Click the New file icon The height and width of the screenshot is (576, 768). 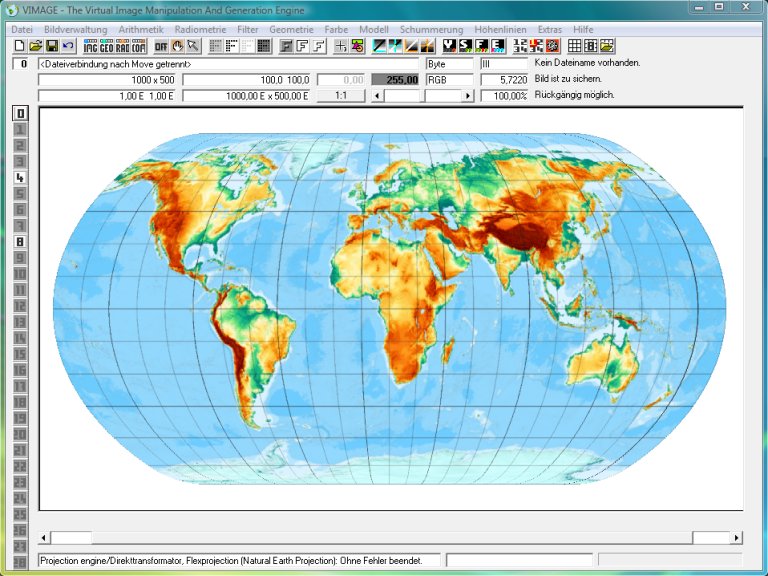(x=19, y=46)
